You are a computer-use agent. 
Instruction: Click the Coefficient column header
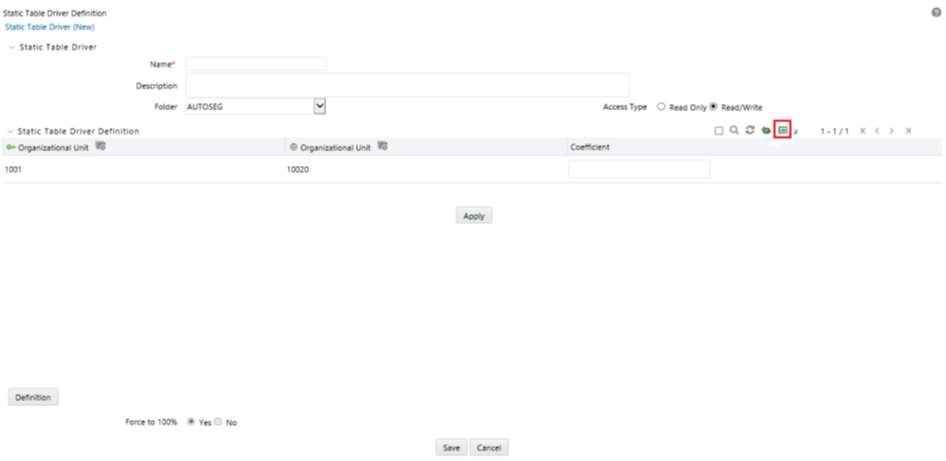point(589,147)
